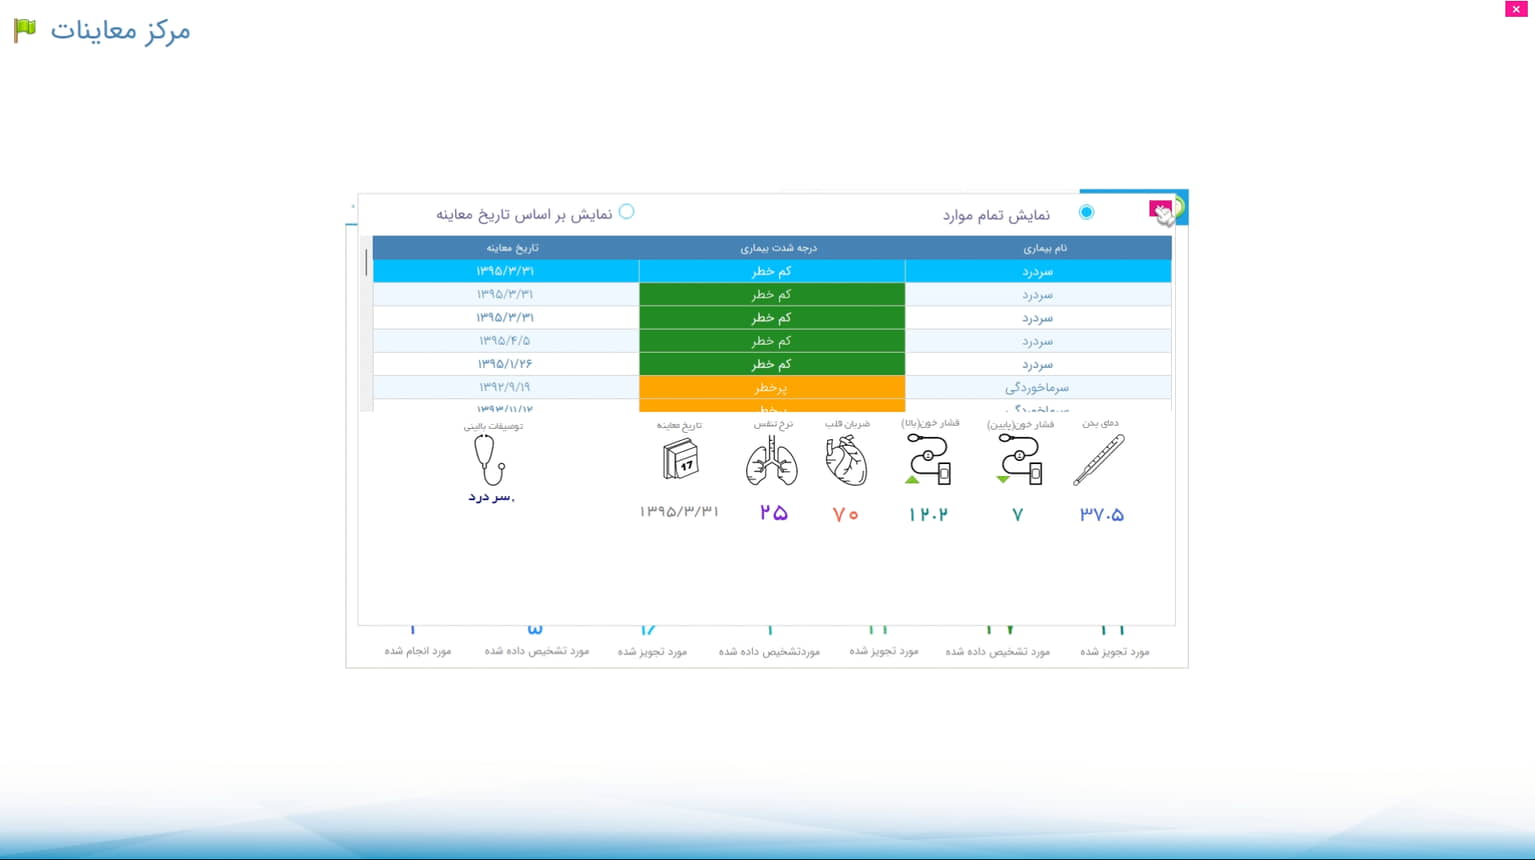Click the respiratory rate lungs icon
Image resolution: width=1535 pixels, height=860 pixels.
(x=771, y=462)
